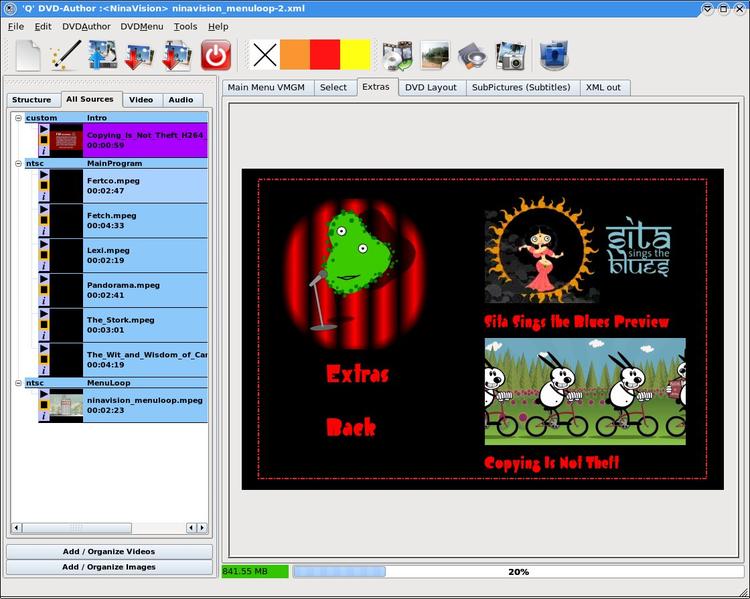The image size is (750, 599).
Task: Click stop square on Fetch.mpeg row
Action: click(44, 220)
